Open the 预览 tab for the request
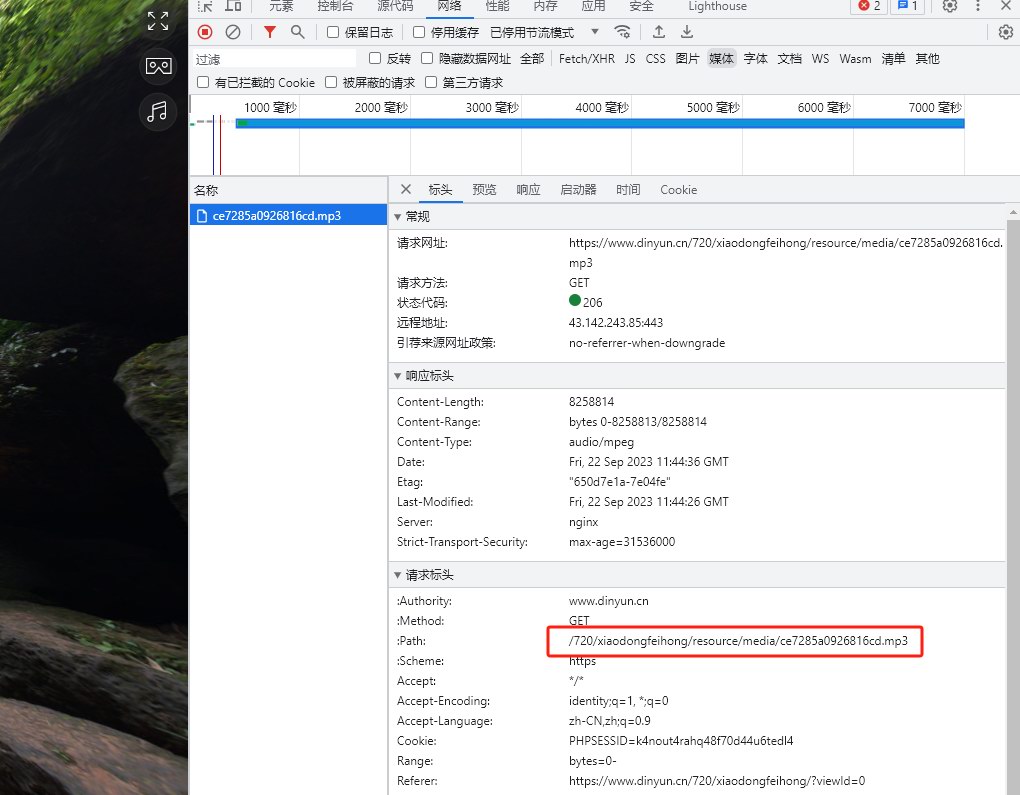This screenshot has width=1020, height=795. (484, 190)
